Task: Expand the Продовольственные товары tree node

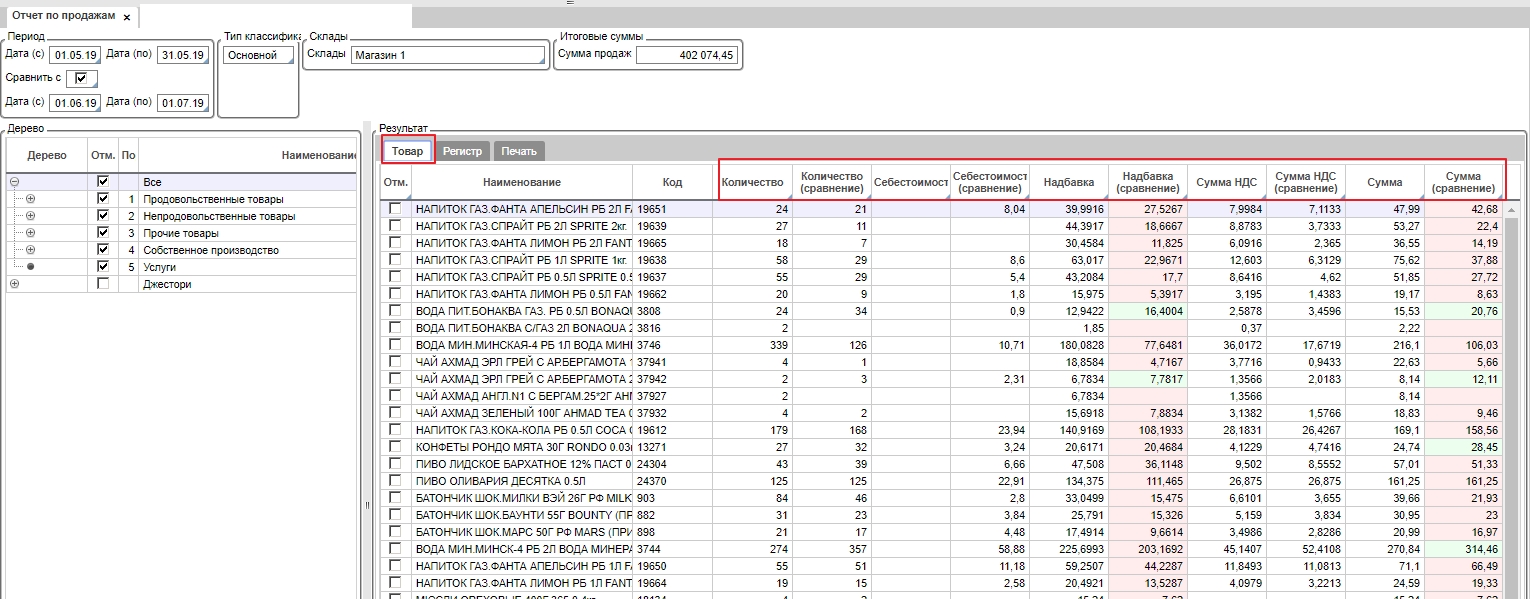Action: pos(30,199)
